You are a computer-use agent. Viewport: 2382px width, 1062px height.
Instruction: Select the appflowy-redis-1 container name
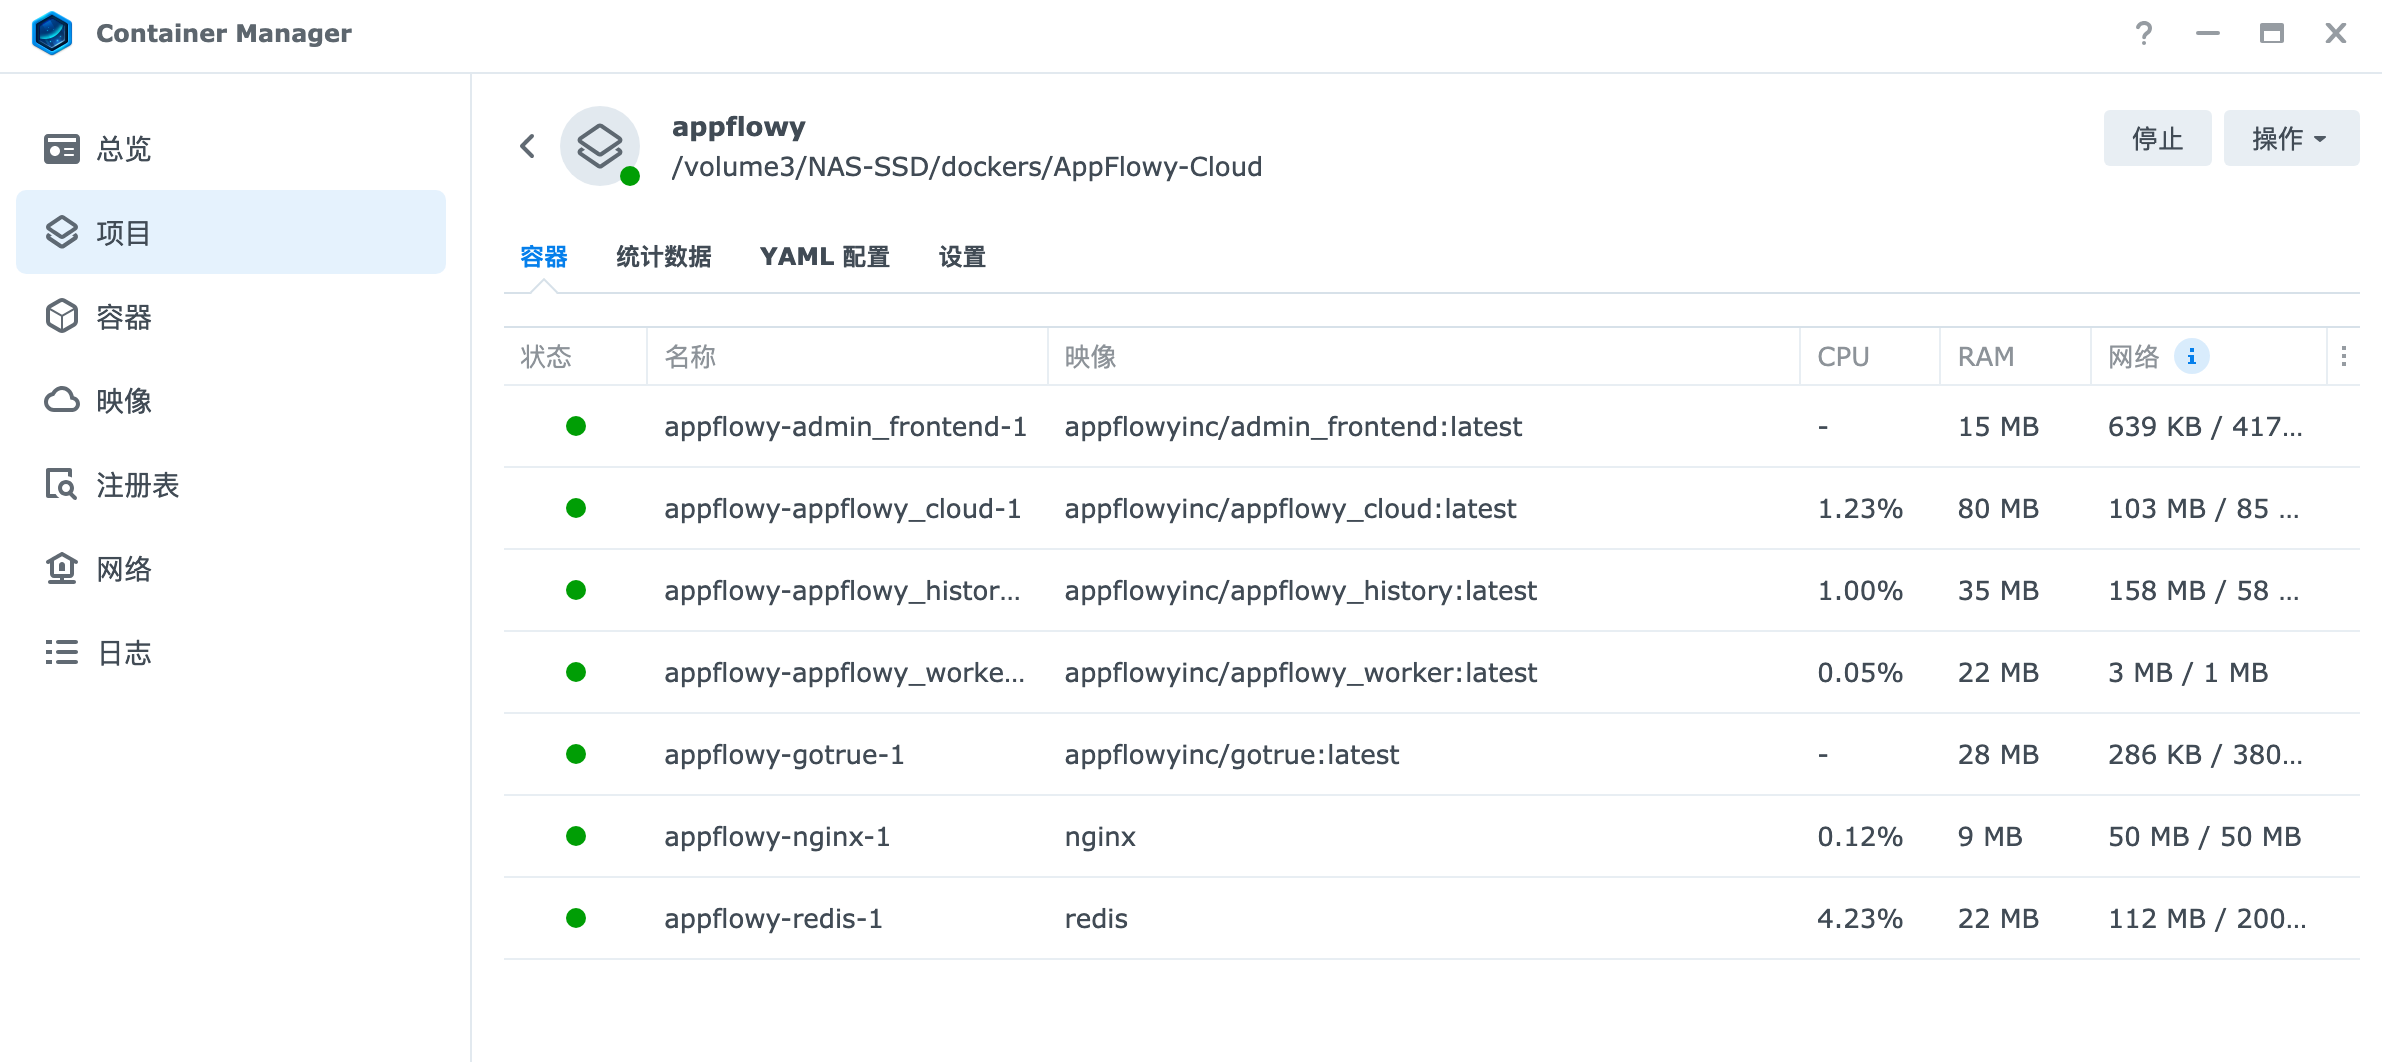pos(773,919)
